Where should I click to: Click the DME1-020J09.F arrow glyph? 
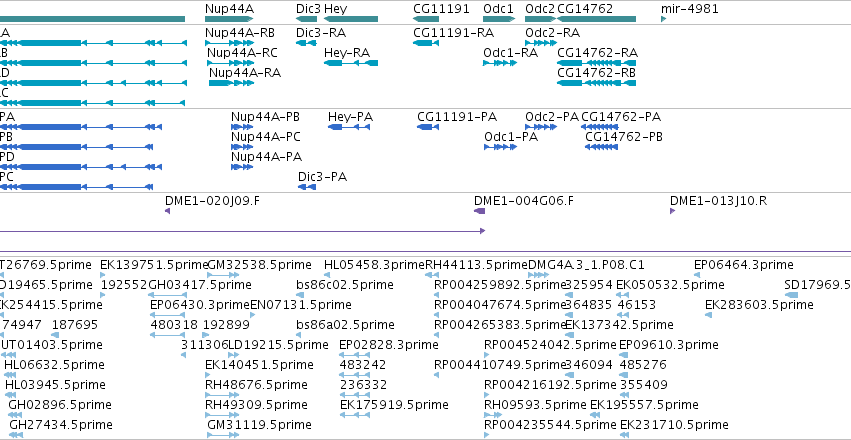pos(167,211)
